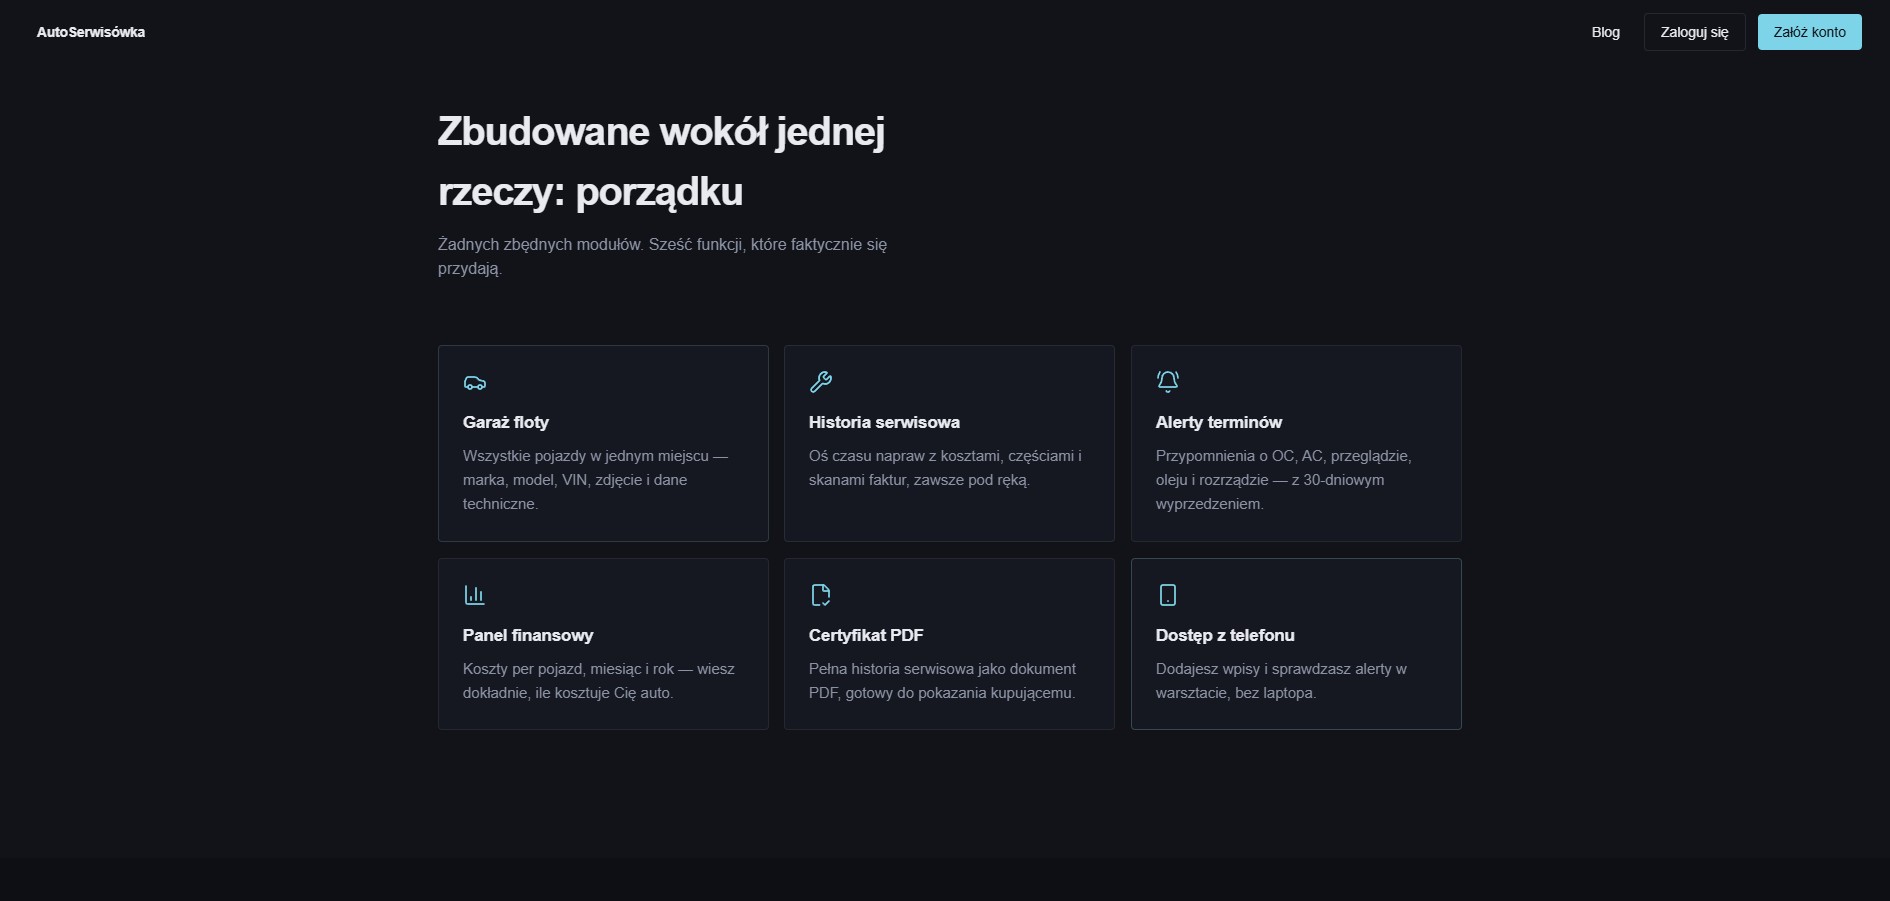Click description starting with Dodajesz wpisy i sprawdzasz
Viewport: 1890px width, 901px height.
tap(1282, 681)
